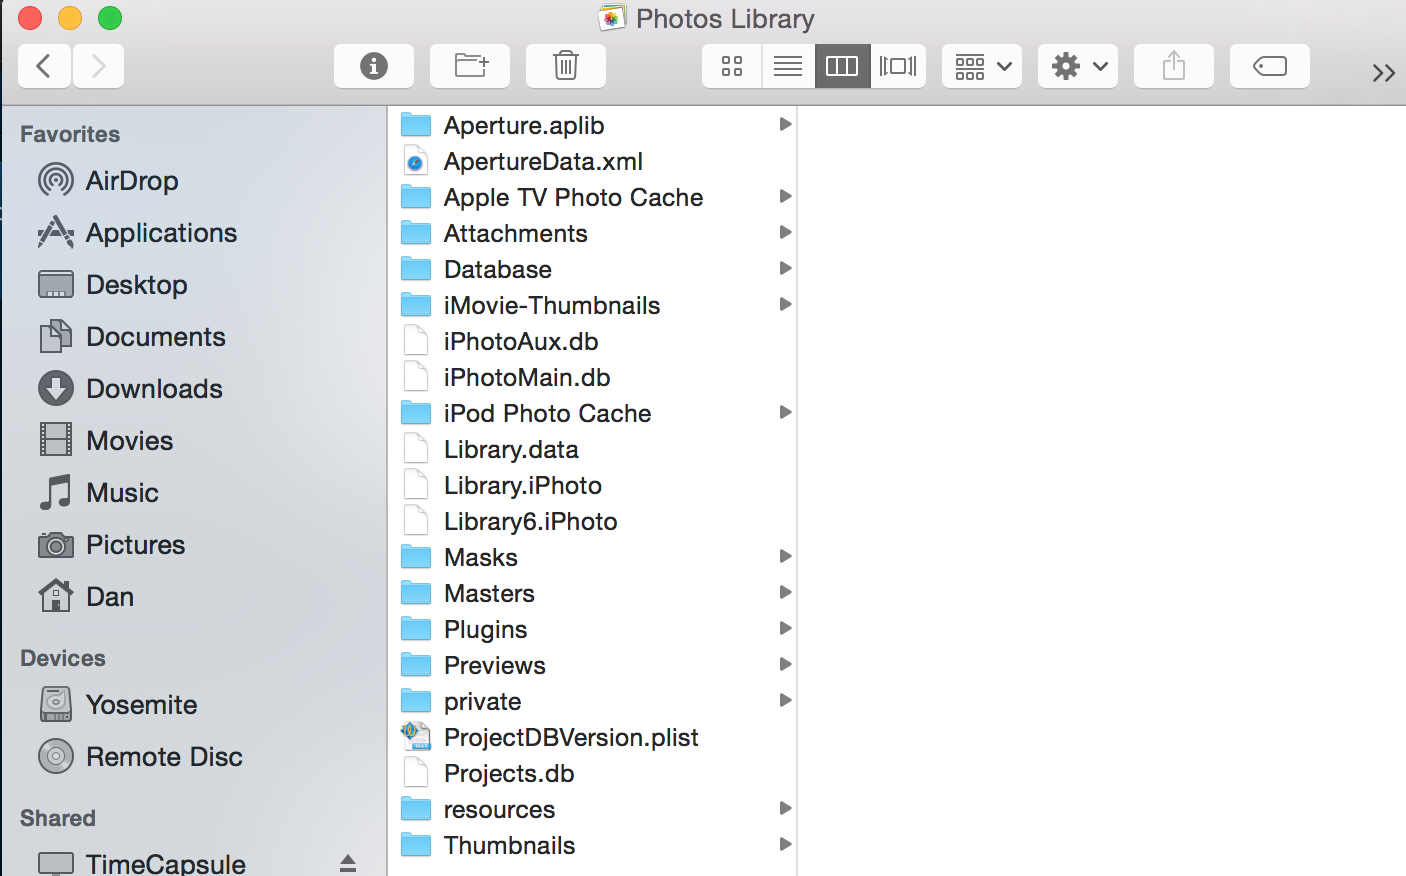This screenshot has width=1406, height=876.
Task: Click the Photos Library title icon
Action: coord(612,18)
